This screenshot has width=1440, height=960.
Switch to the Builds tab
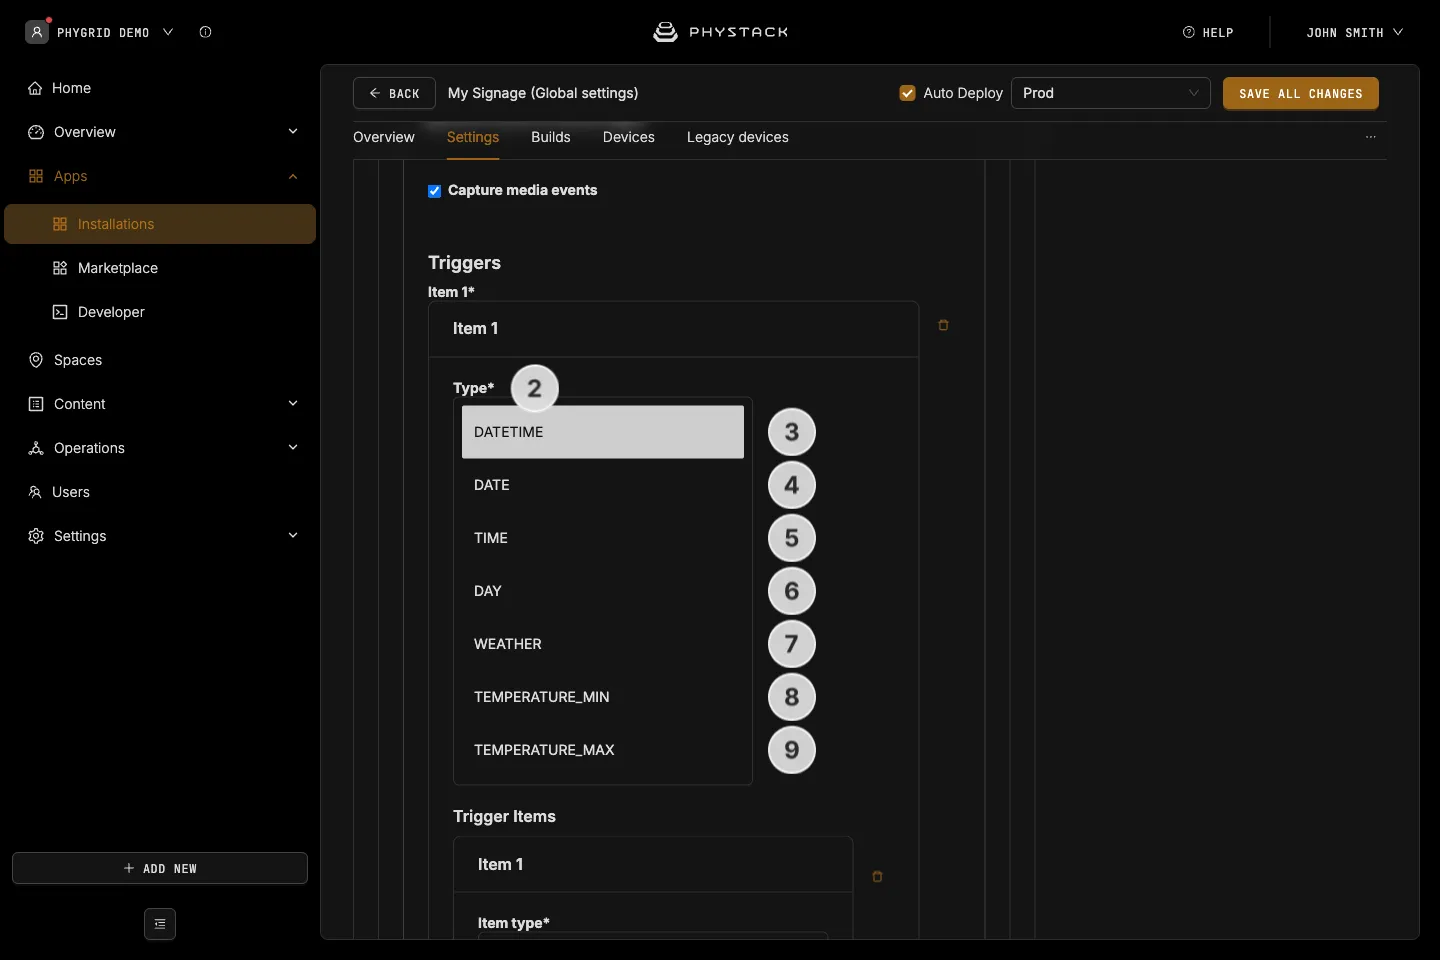[551, 137]
